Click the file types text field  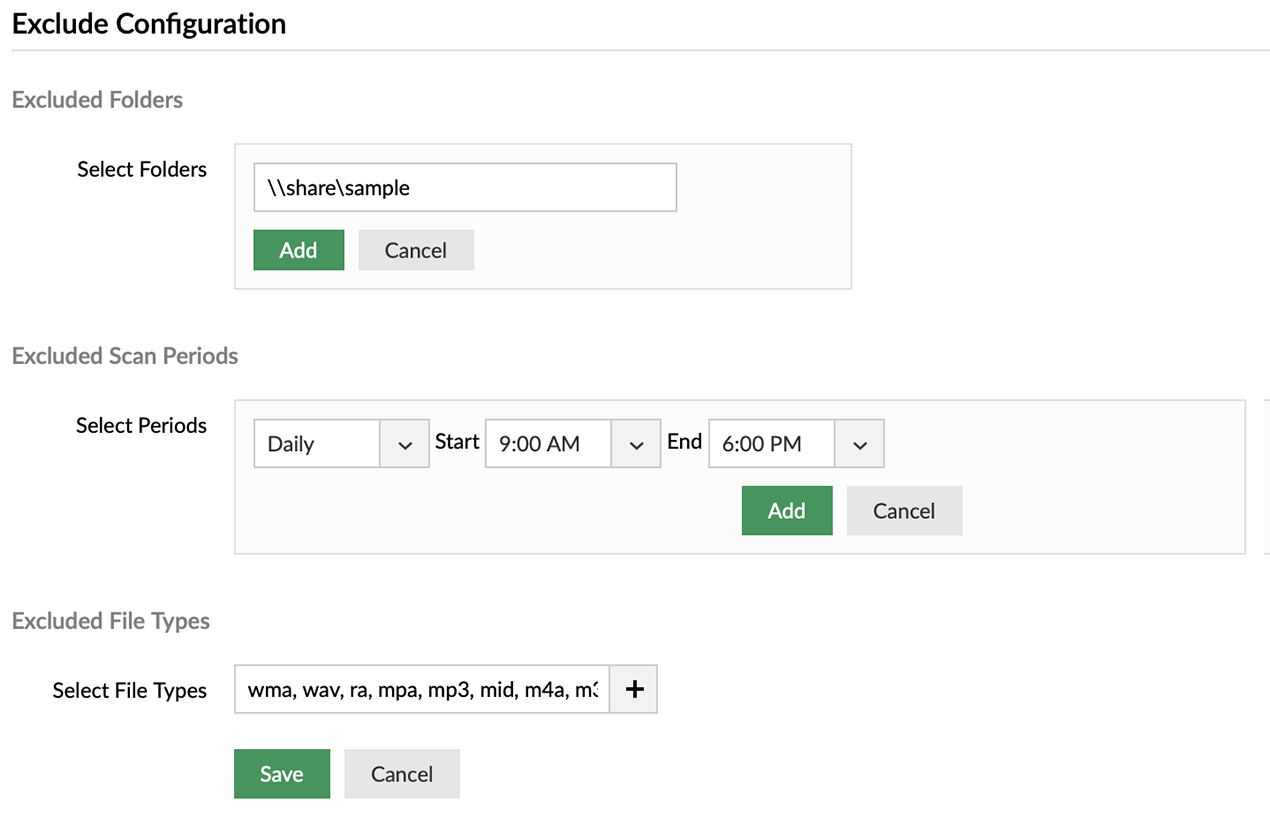coord(422,689)
